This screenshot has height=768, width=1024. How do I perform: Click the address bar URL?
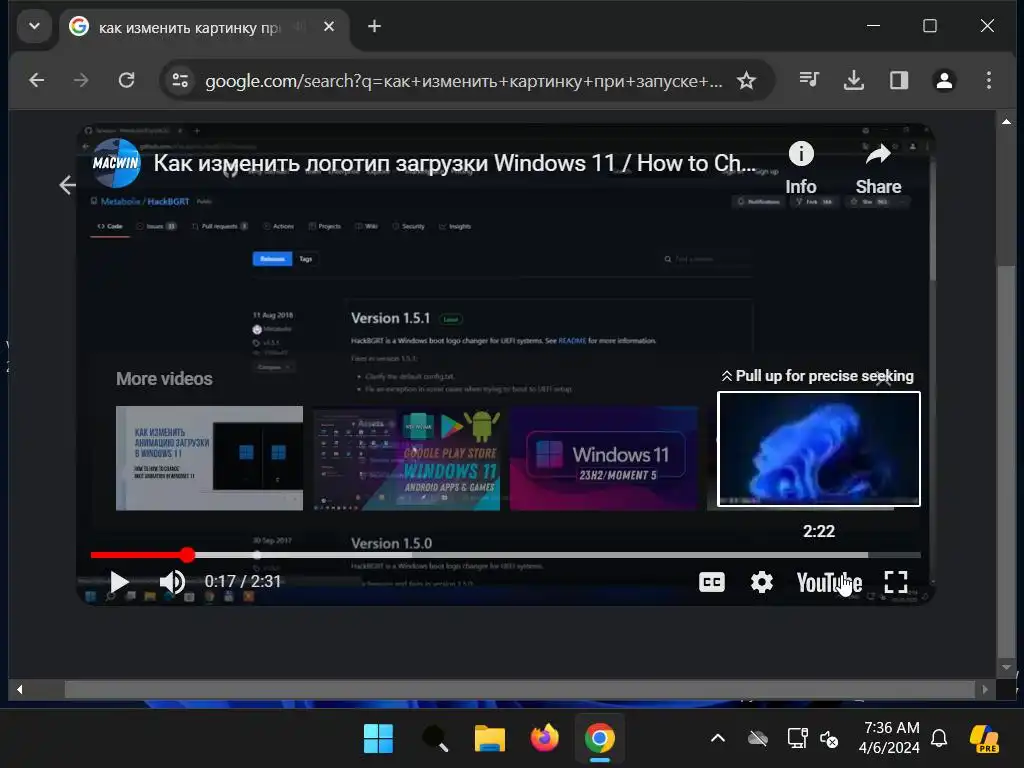tap(464, 81)
